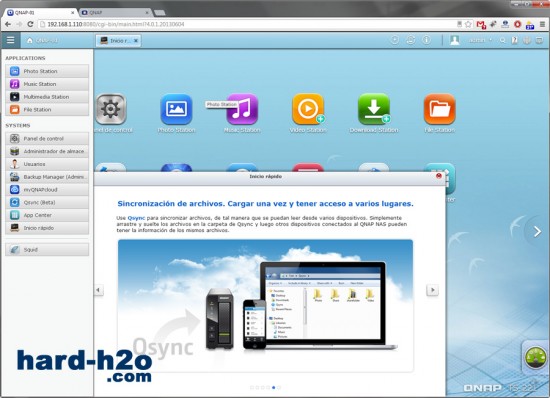Launch File Station desktop icon
The image size is (550, 398).
pyautogui.click(x=440, y=109)
